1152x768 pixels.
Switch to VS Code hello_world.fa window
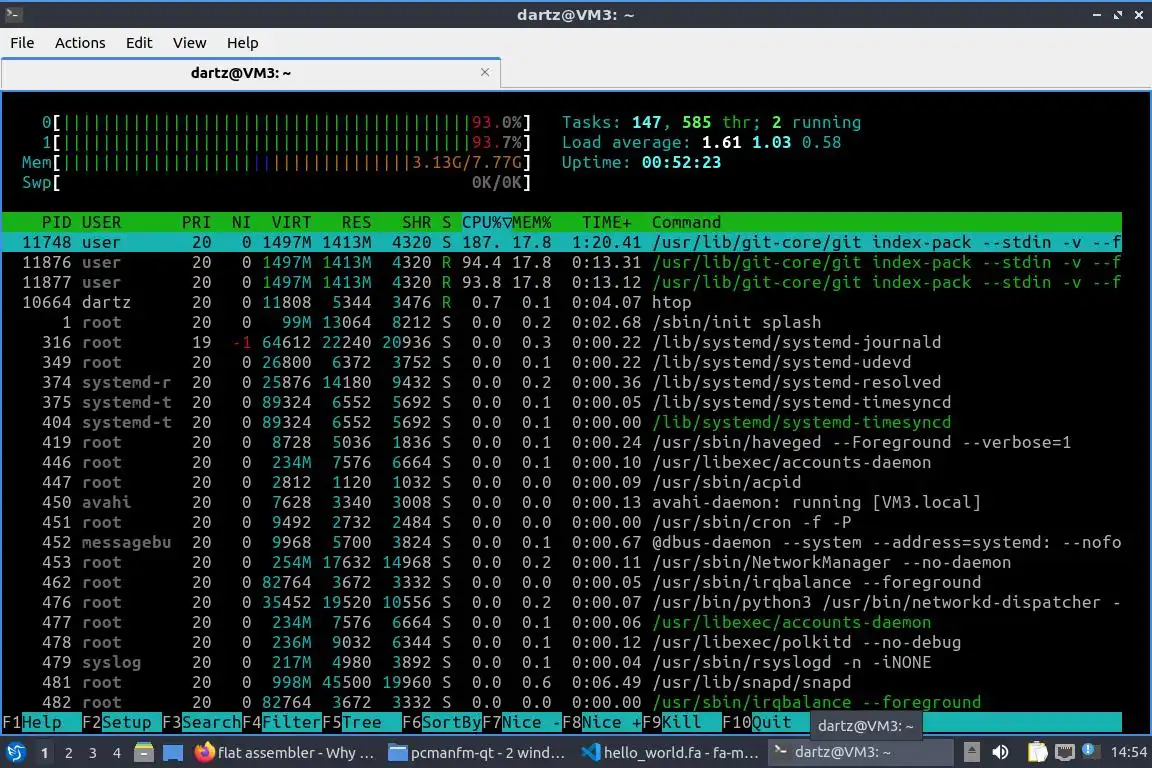(x=670, y=753)
